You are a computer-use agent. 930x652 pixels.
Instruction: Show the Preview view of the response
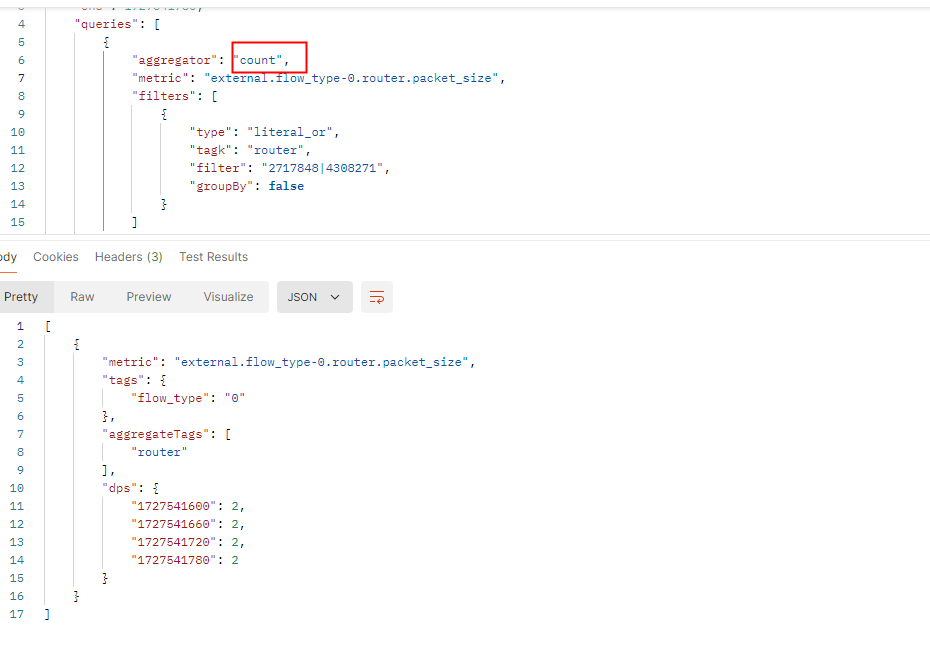pyautogui.click(x=148, y=297)
